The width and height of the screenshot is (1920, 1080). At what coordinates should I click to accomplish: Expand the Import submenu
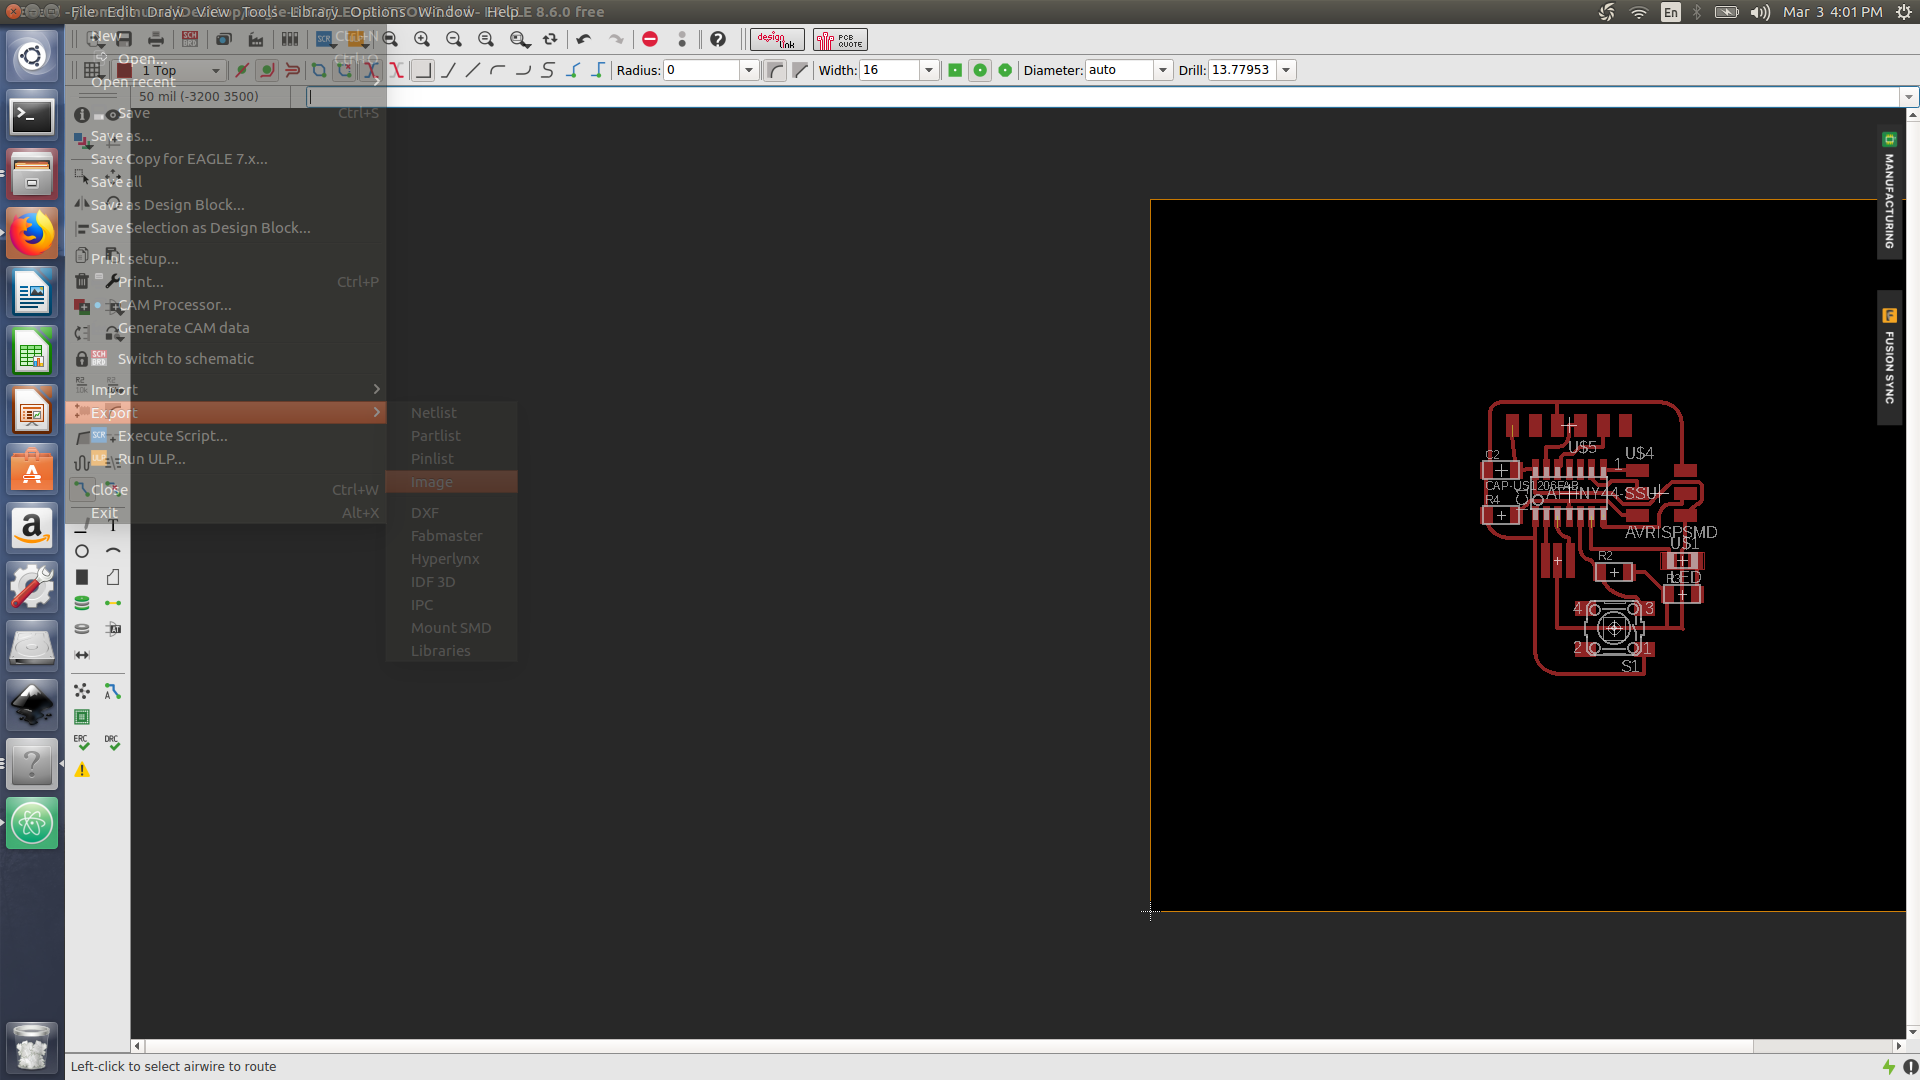[226, 389]
